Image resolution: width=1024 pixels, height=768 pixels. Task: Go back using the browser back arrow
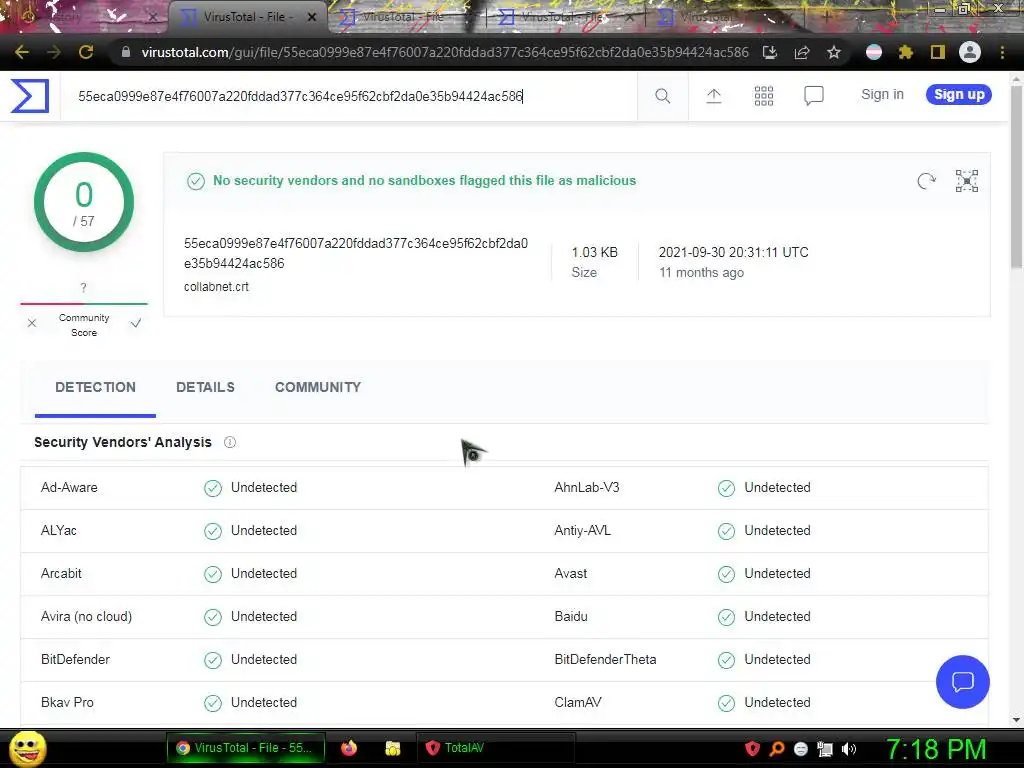coord(22,52)
